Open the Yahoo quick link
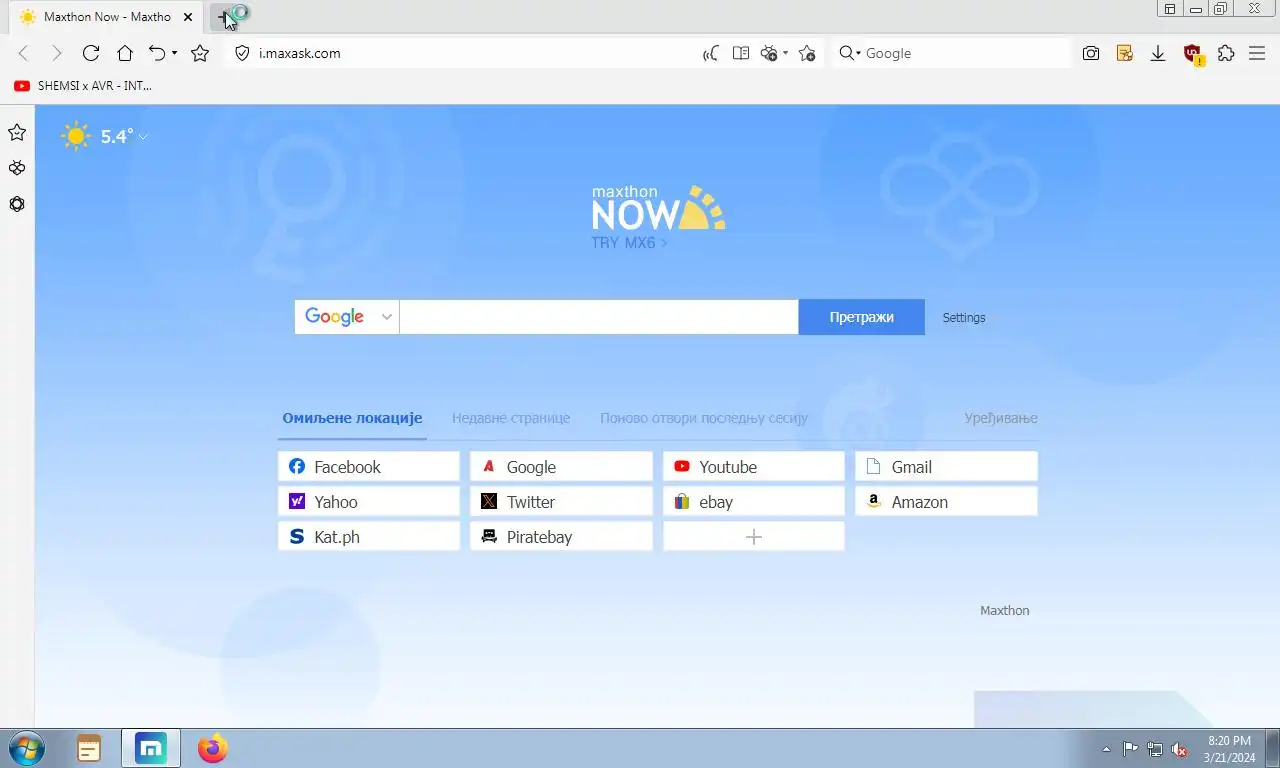 pyautogui.click(x=369, y=501)
